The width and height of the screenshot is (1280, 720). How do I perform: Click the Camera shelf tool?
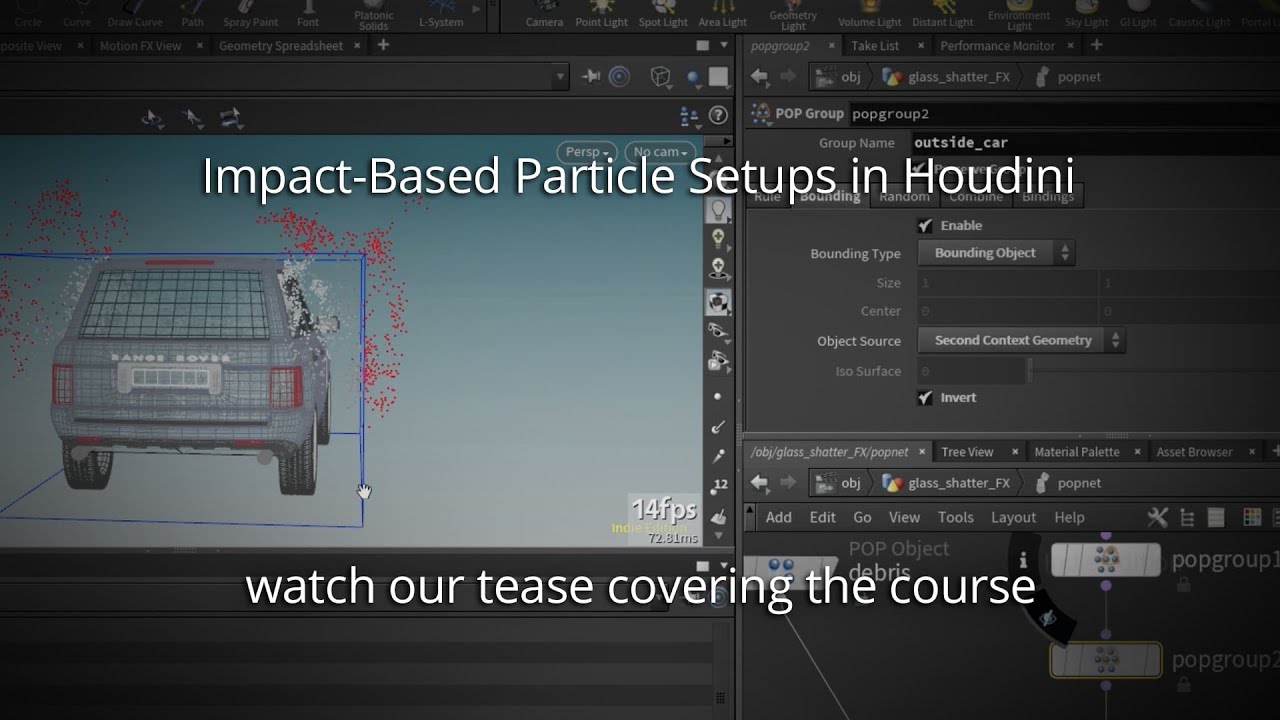pyautogui.click(x=544, y=15)
